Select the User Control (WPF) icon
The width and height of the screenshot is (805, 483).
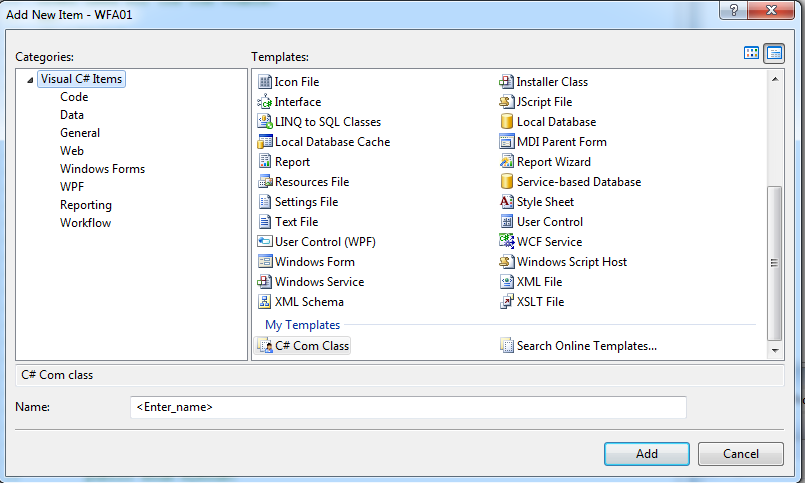coord(264,242)
